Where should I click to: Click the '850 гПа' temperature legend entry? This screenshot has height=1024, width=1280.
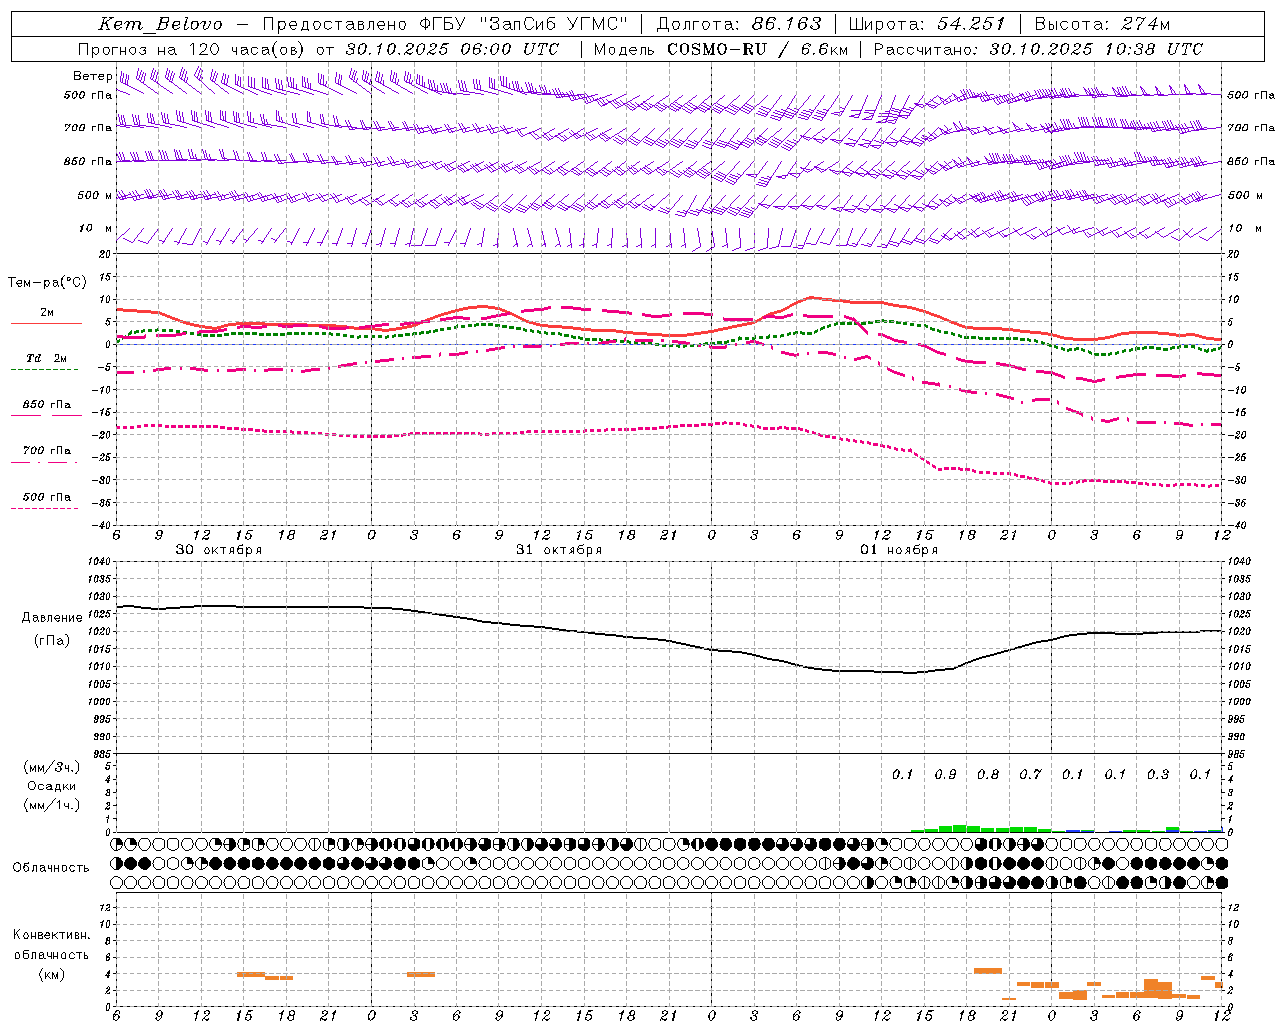click(46, 405)
